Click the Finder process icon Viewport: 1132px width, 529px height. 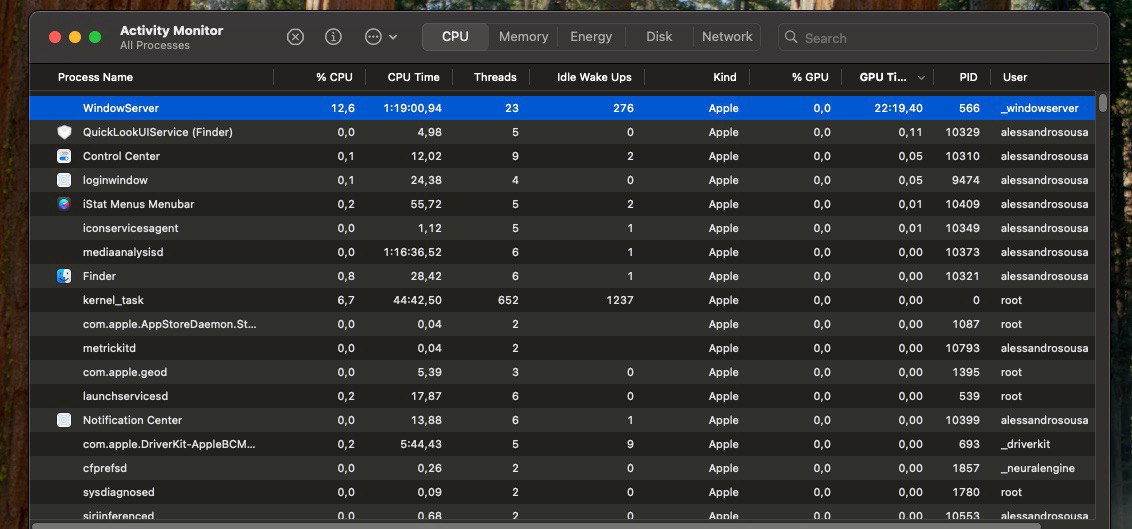click(x=64, y=276)
